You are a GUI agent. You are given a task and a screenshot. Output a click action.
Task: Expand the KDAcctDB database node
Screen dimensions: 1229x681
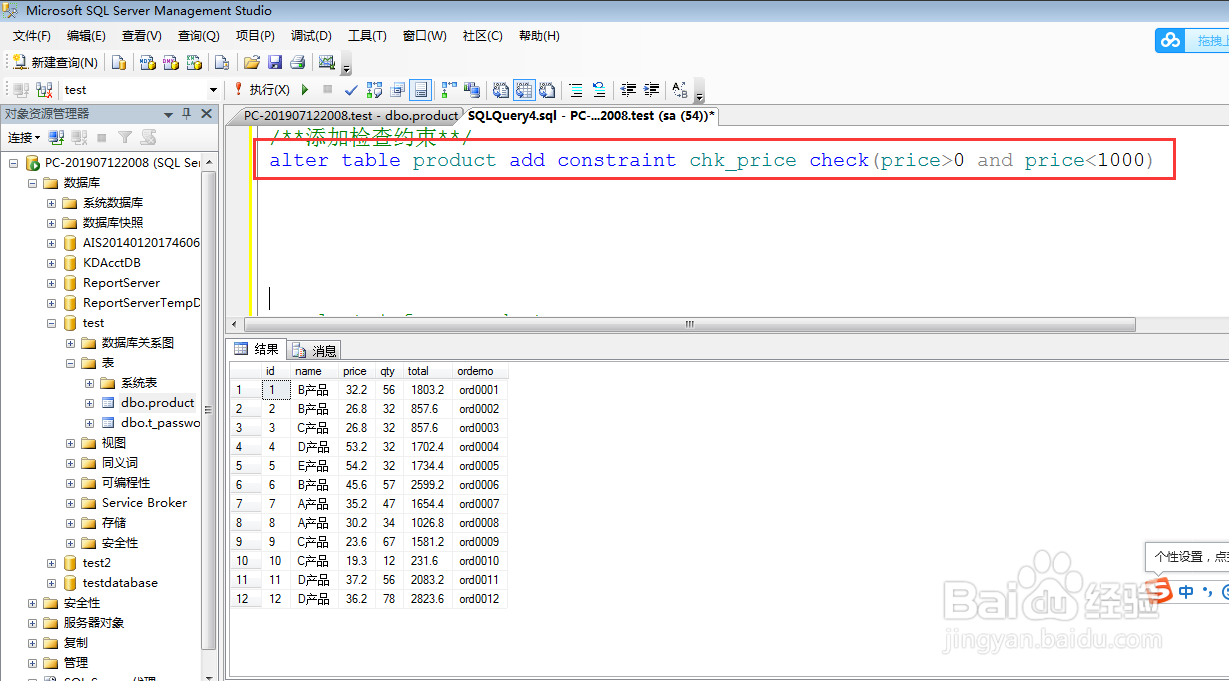[x=51, y=263]
